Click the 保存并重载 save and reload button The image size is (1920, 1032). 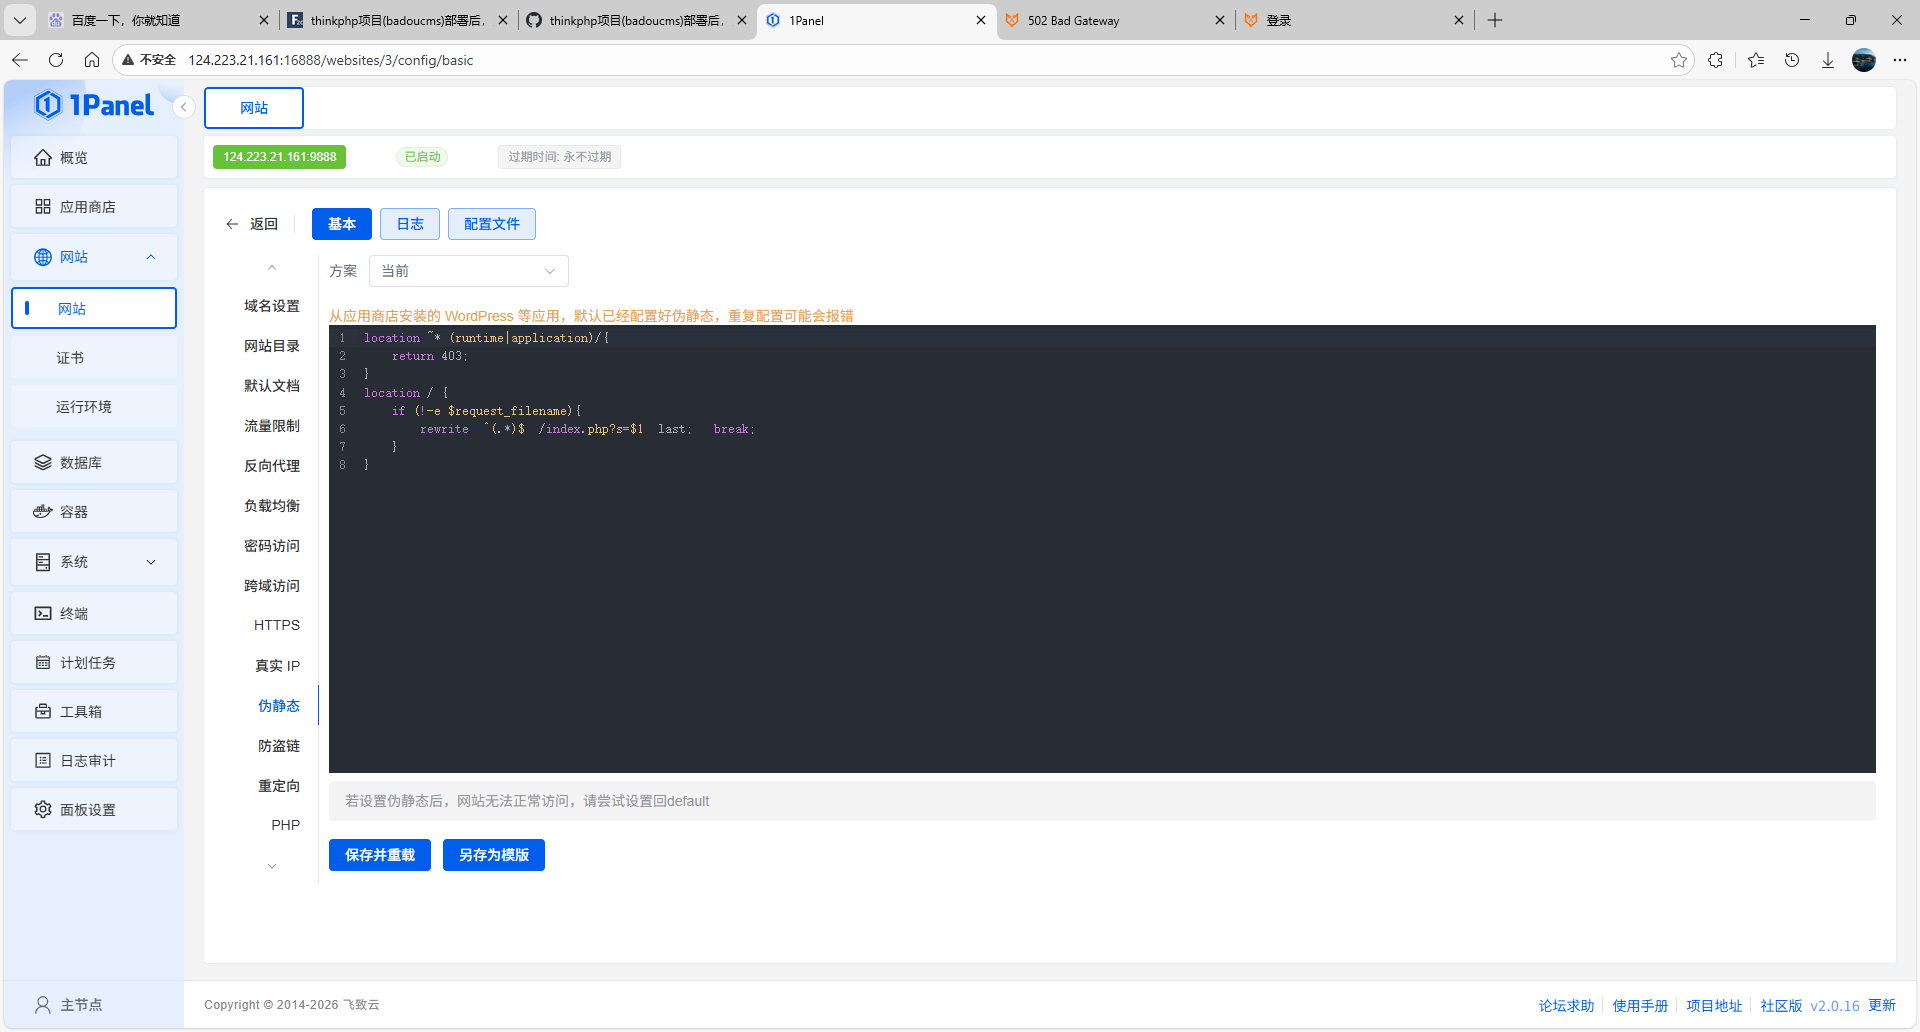(x=380, y=855)
